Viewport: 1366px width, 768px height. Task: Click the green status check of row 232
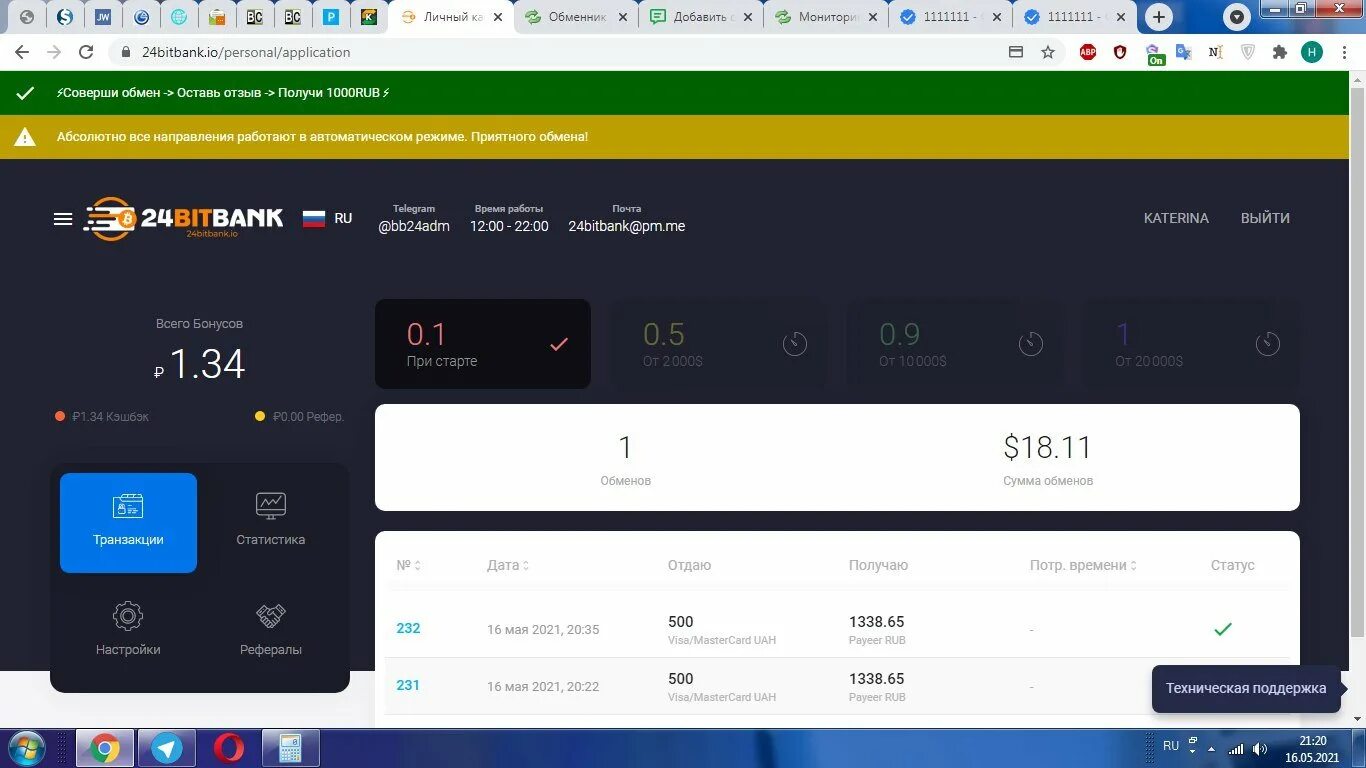tap(1222, 629)
